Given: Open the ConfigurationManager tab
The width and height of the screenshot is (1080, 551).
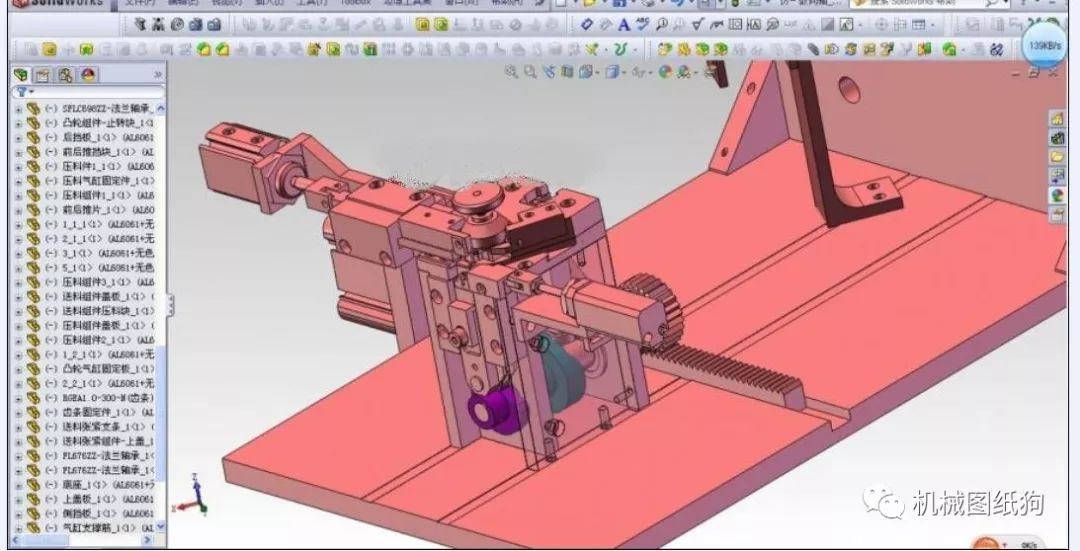Looking at the screenshot, I should click(65, 74).
